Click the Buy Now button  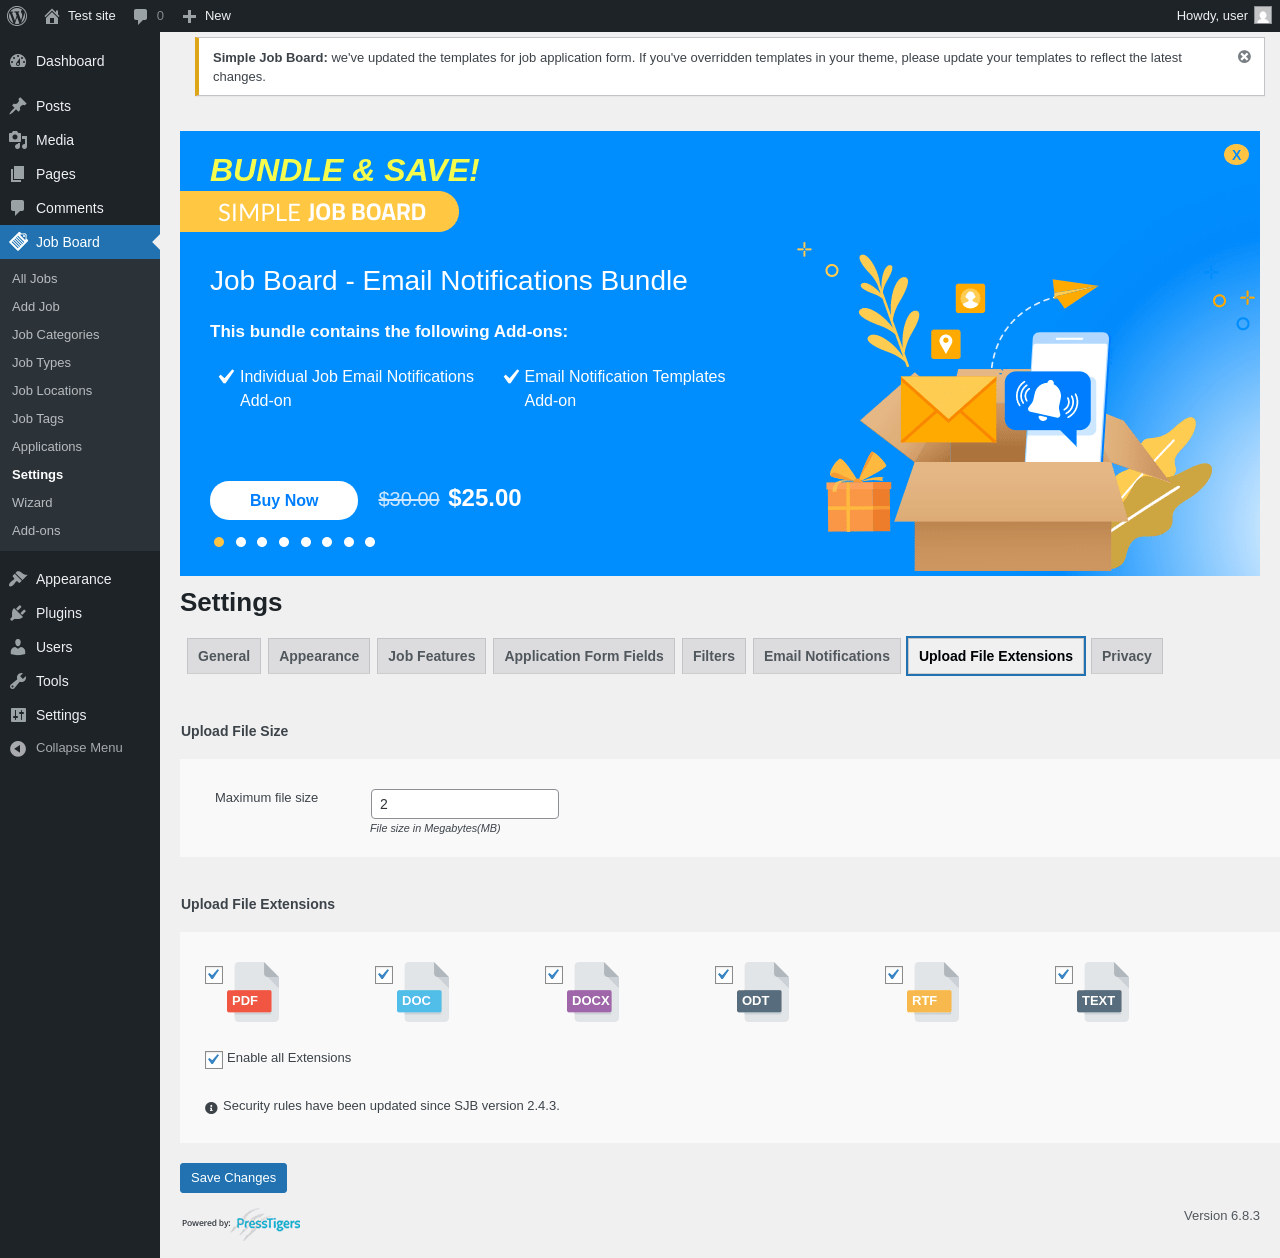[x=284, y=501]
